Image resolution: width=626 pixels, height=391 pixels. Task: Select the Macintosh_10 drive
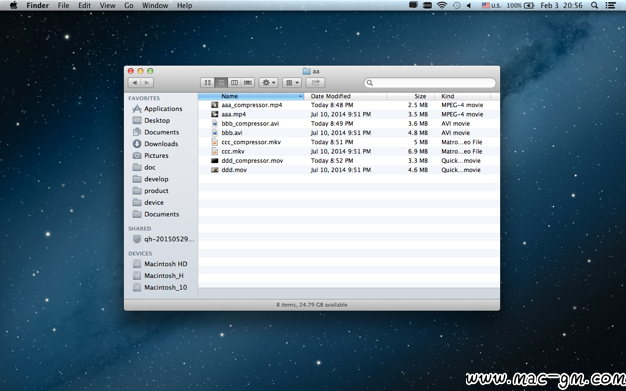pos(160,287)
